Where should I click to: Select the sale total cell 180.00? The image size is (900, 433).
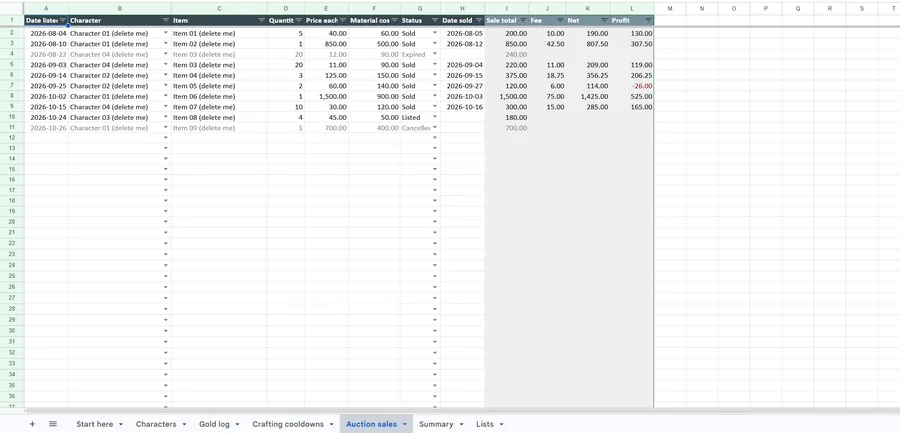[x=506, y=117]
